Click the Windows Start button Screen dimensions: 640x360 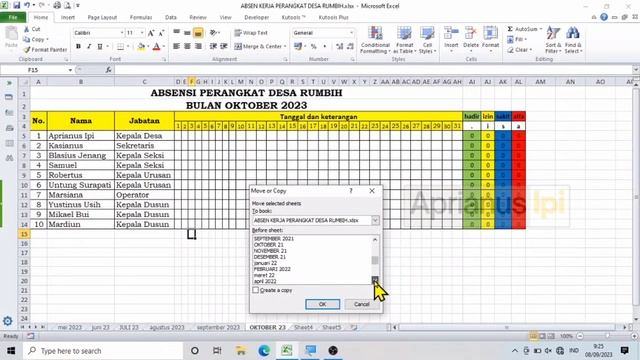11,351
